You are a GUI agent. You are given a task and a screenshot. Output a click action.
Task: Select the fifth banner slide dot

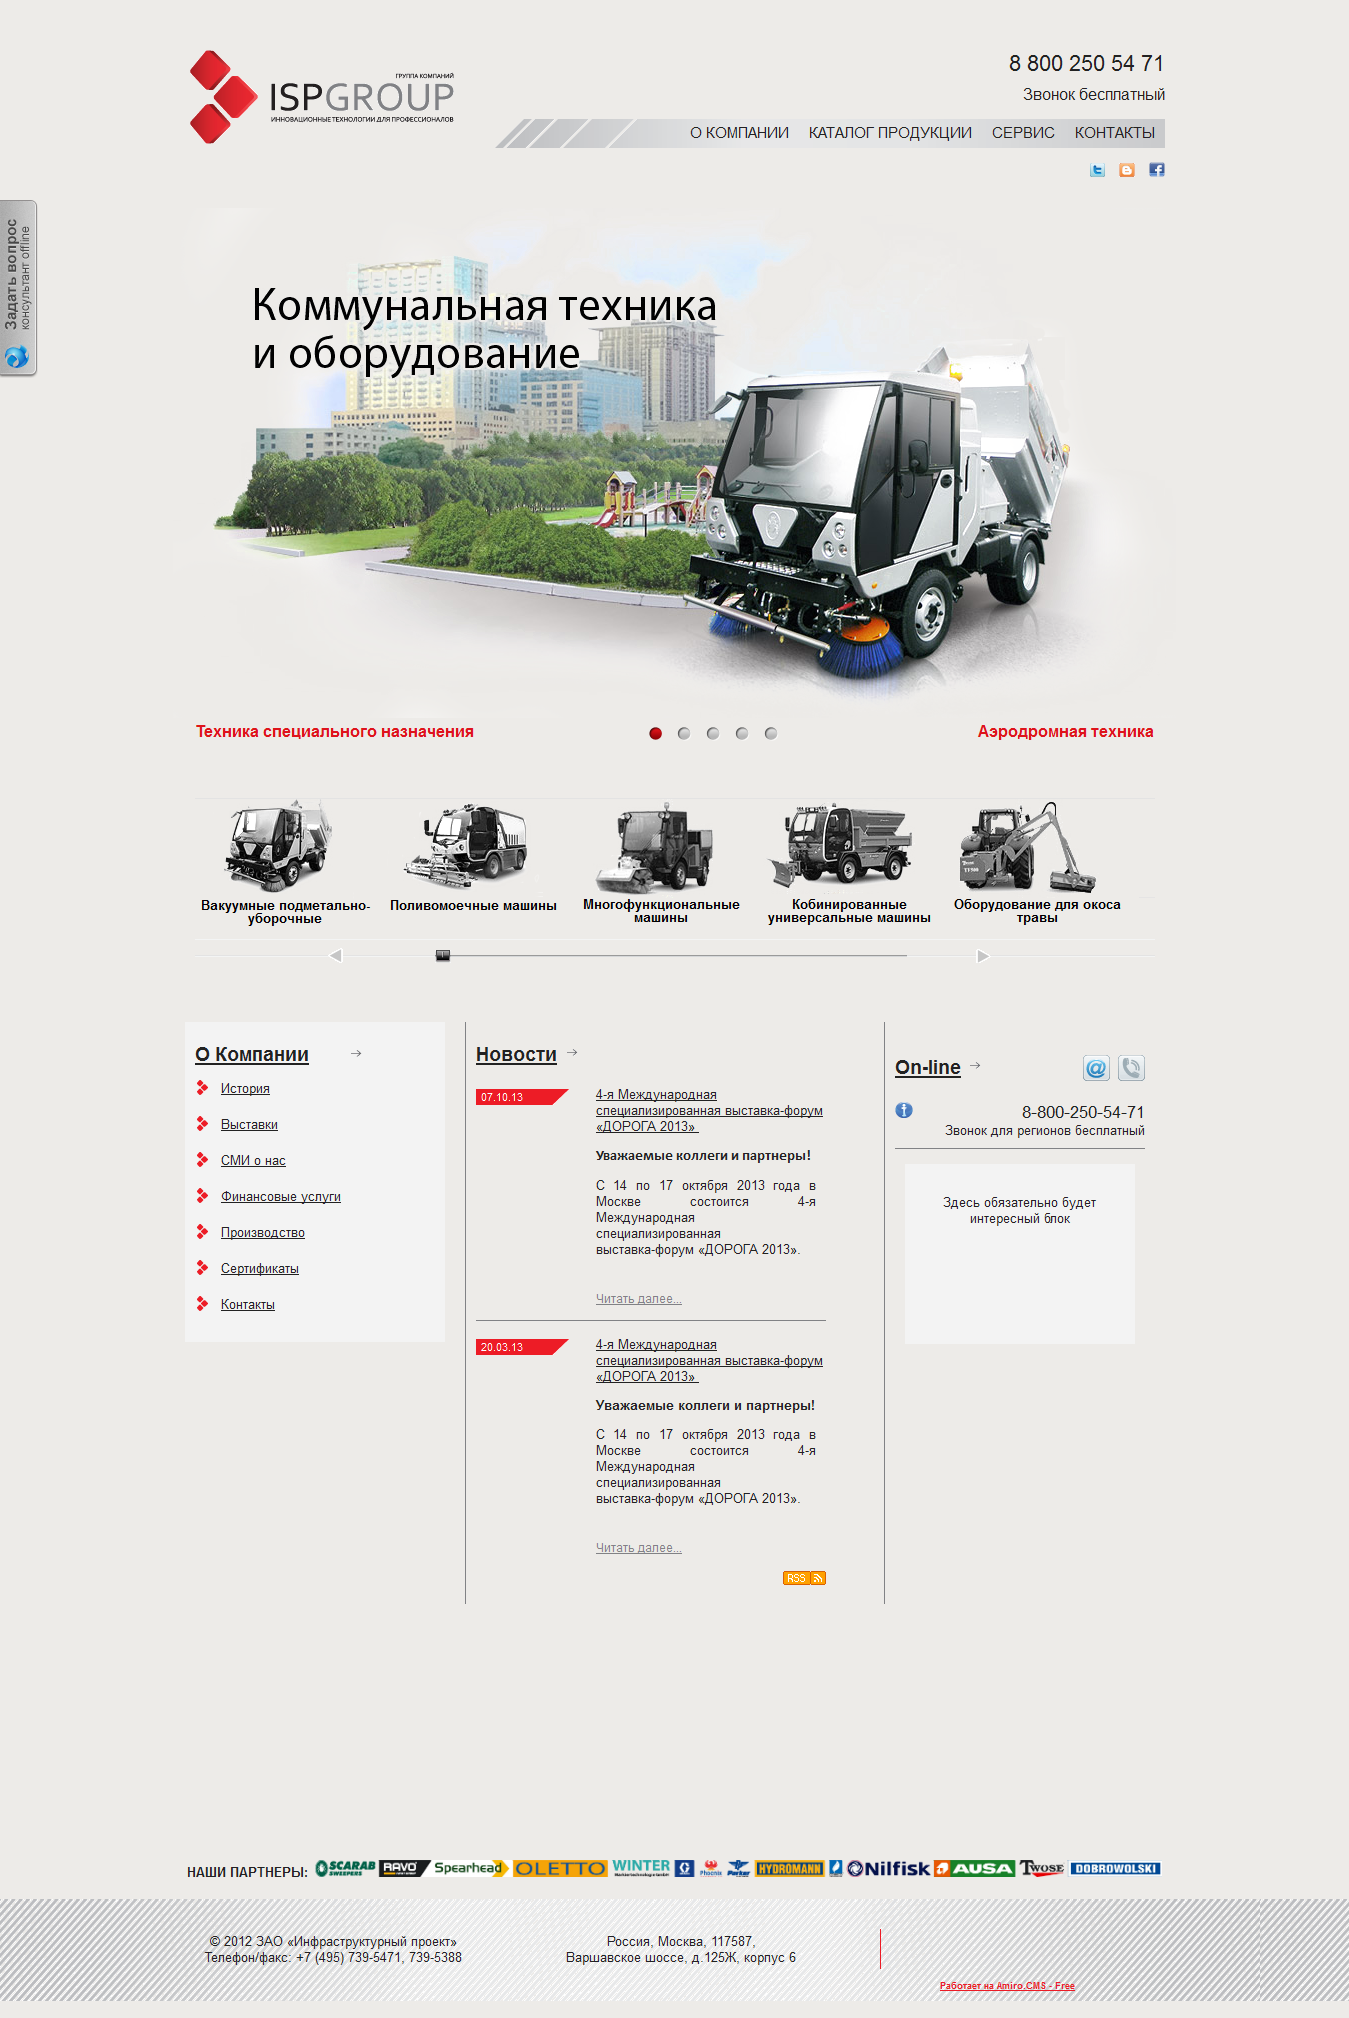pos(771,733)
